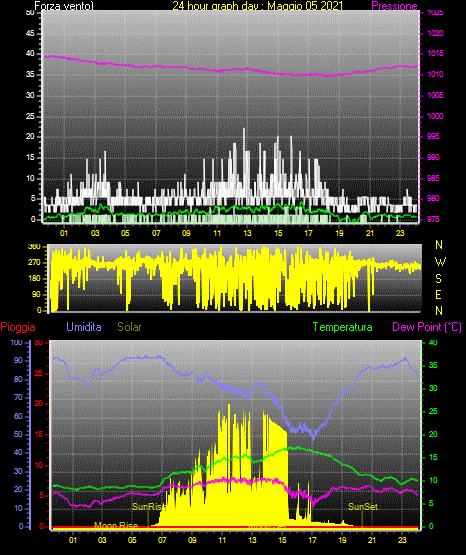Click the 'S' wind direction letter
The height and width of the screenshot is (555, 466).
(x=438, y=279)
